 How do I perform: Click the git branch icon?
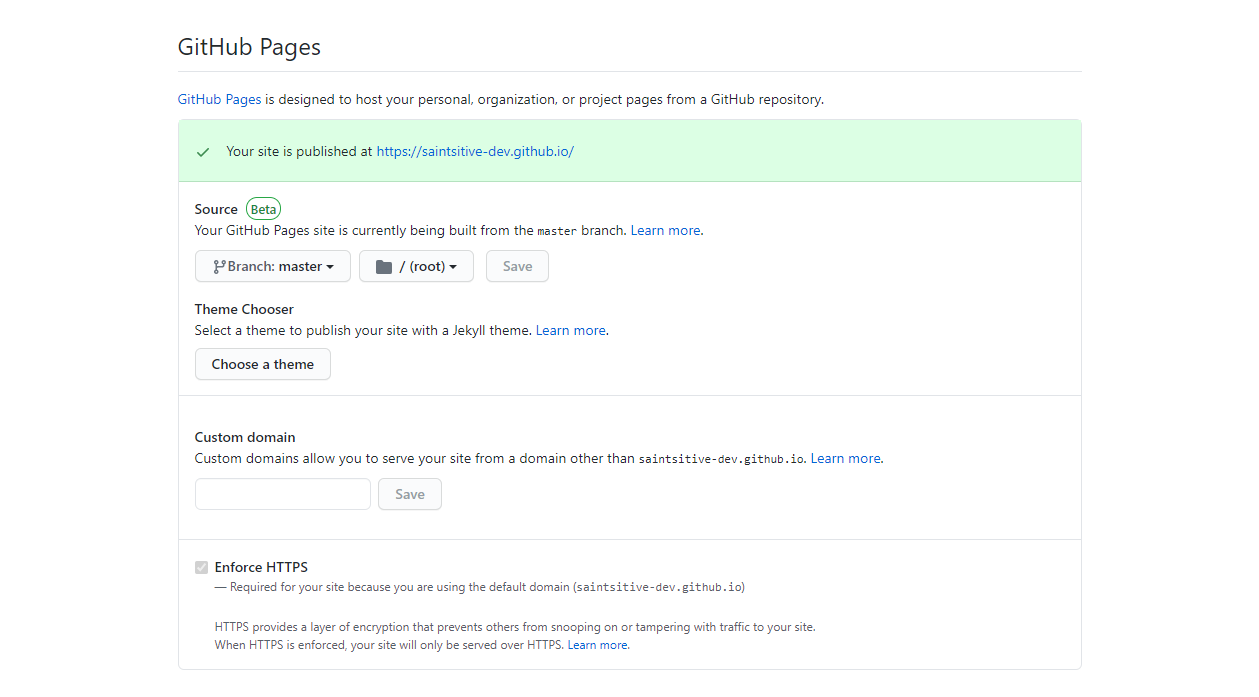coord(219,267)
